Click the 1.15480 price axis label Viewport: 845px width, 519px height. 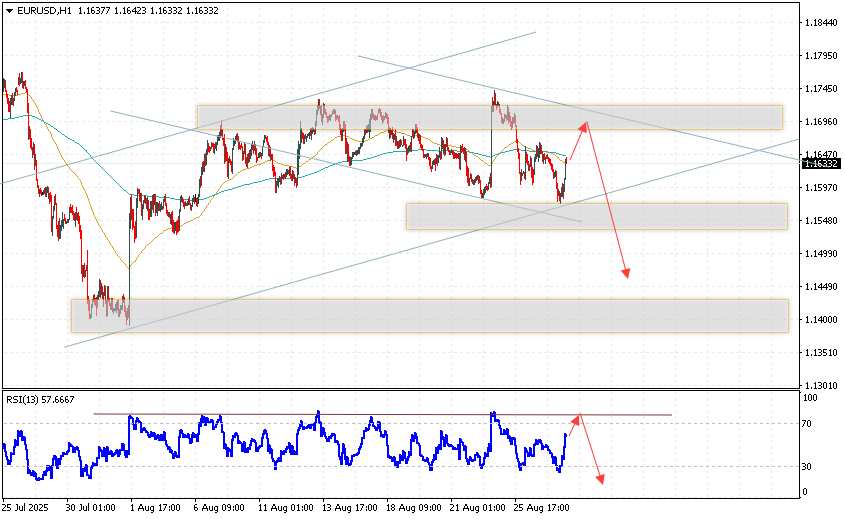[x=821, y=220]
